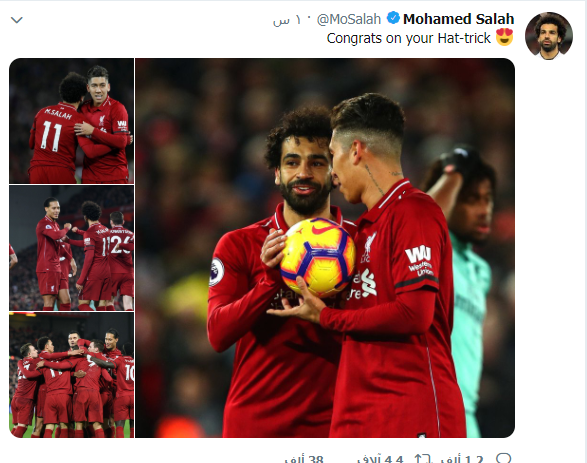The width and height of the screenshot is (587, 463).
Task: Click the 1.2 thousand replies count
Action: [462, 459]
